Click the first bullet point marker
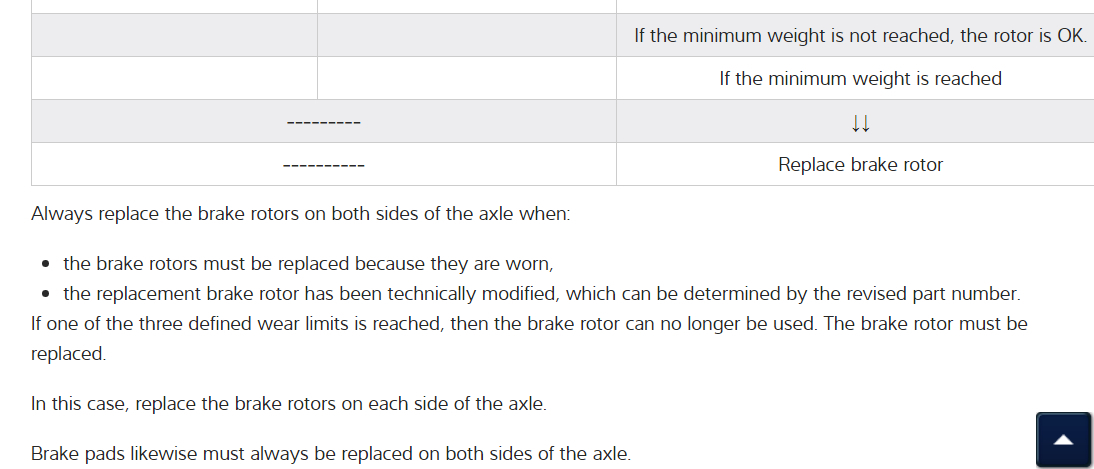The width and height of the screenshot is (1094, 469). pos(47,265)
